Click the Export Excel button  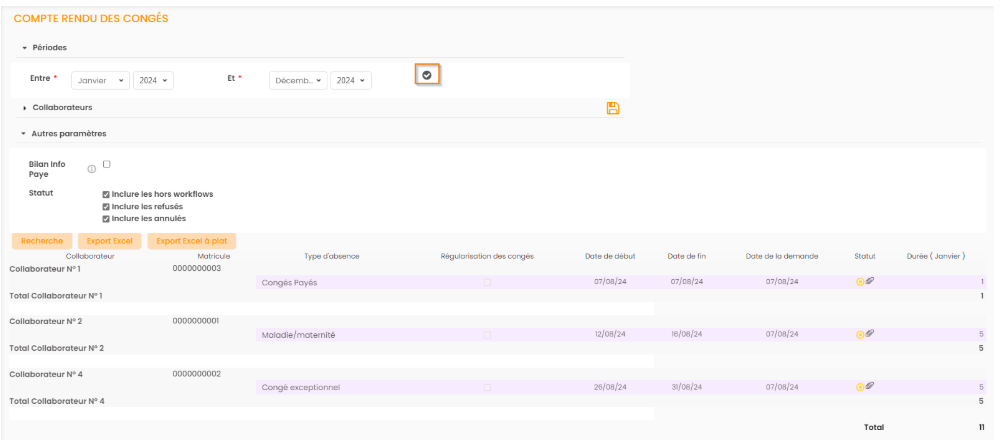109,241
